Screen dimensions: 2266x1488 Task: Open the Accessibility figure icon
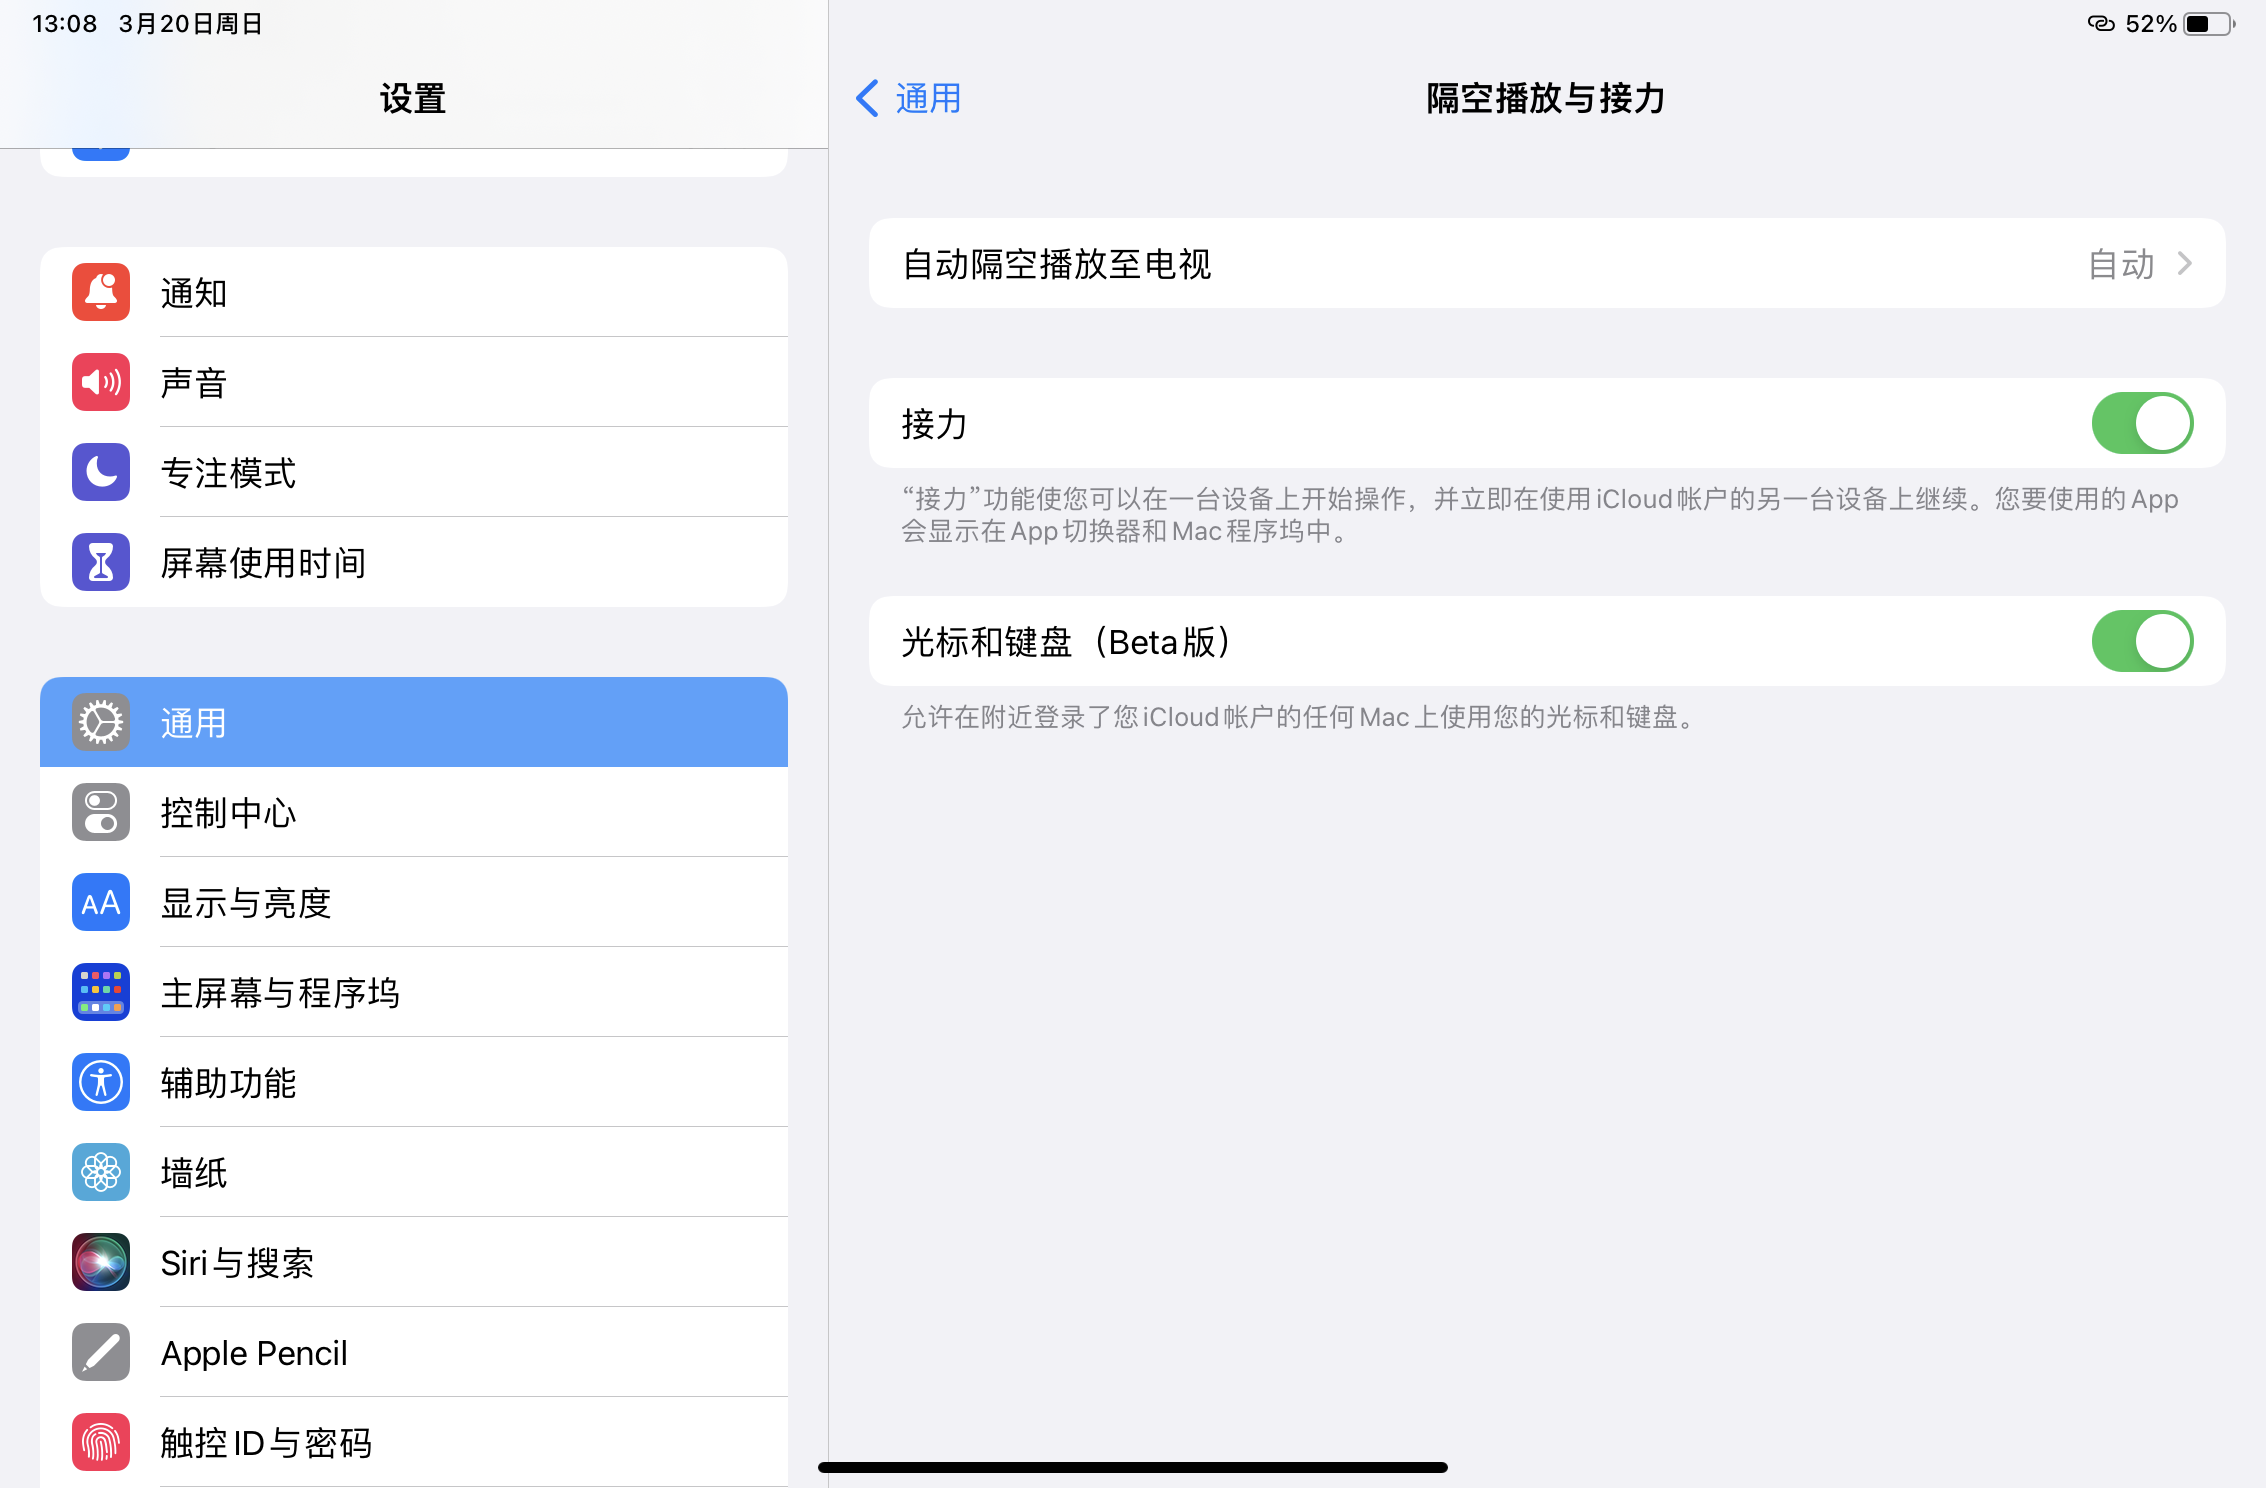(101, 1082)
